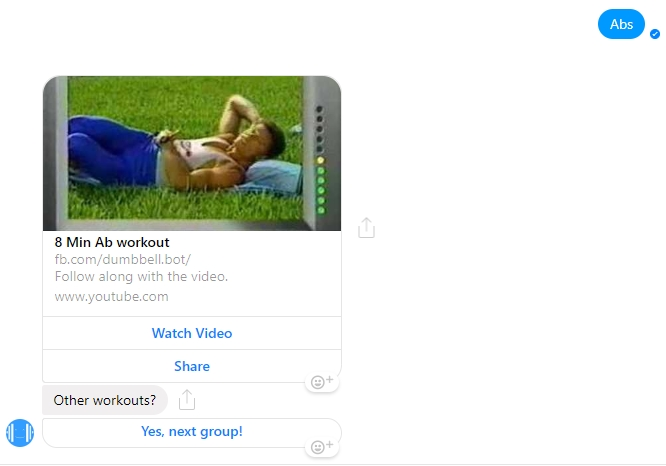Click share icon next to 'Other workouts?' message
The width and height of the screenshot is (666, 466).
pos(187,400)
